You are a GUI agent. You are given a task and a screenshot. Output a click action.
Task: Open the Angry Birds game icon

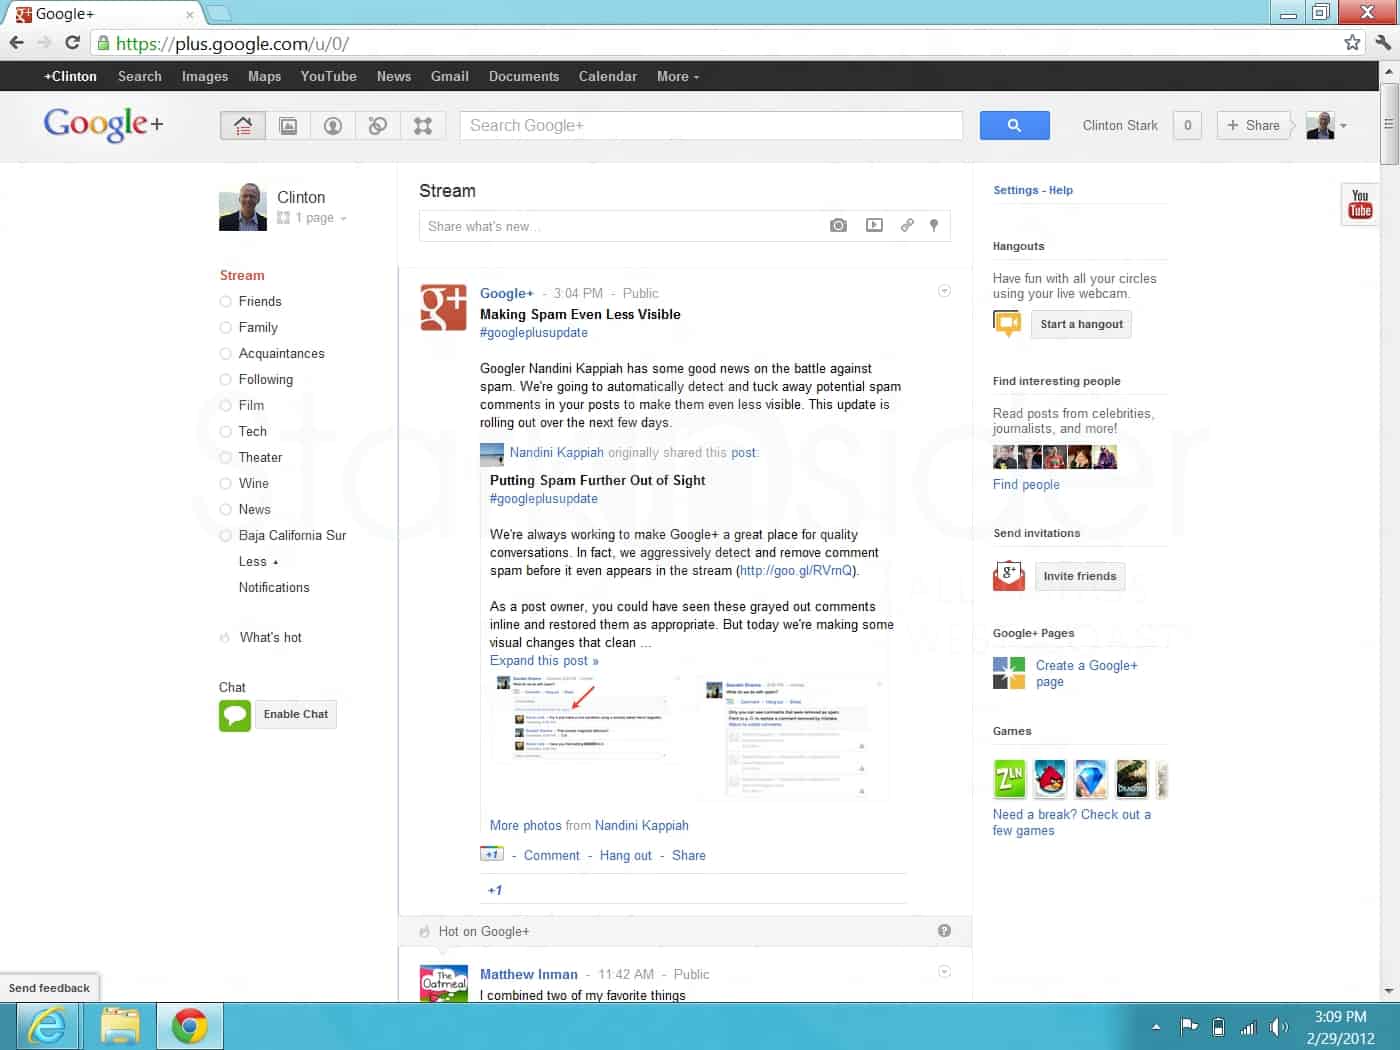click(x=1050, y=778)
